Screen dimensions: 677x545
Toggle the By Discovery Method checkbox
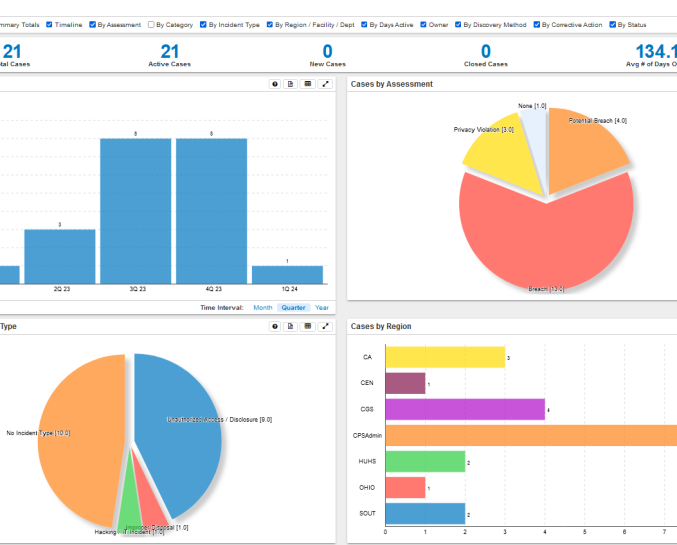tap(458, 24)
